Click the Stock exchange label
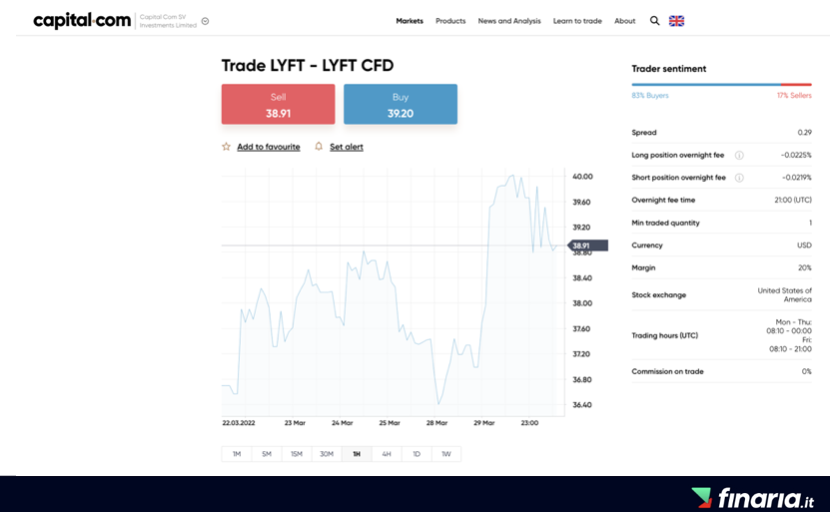Image resolution: width=830 pixels, height=514 pixels. click(x=658, y=295)
